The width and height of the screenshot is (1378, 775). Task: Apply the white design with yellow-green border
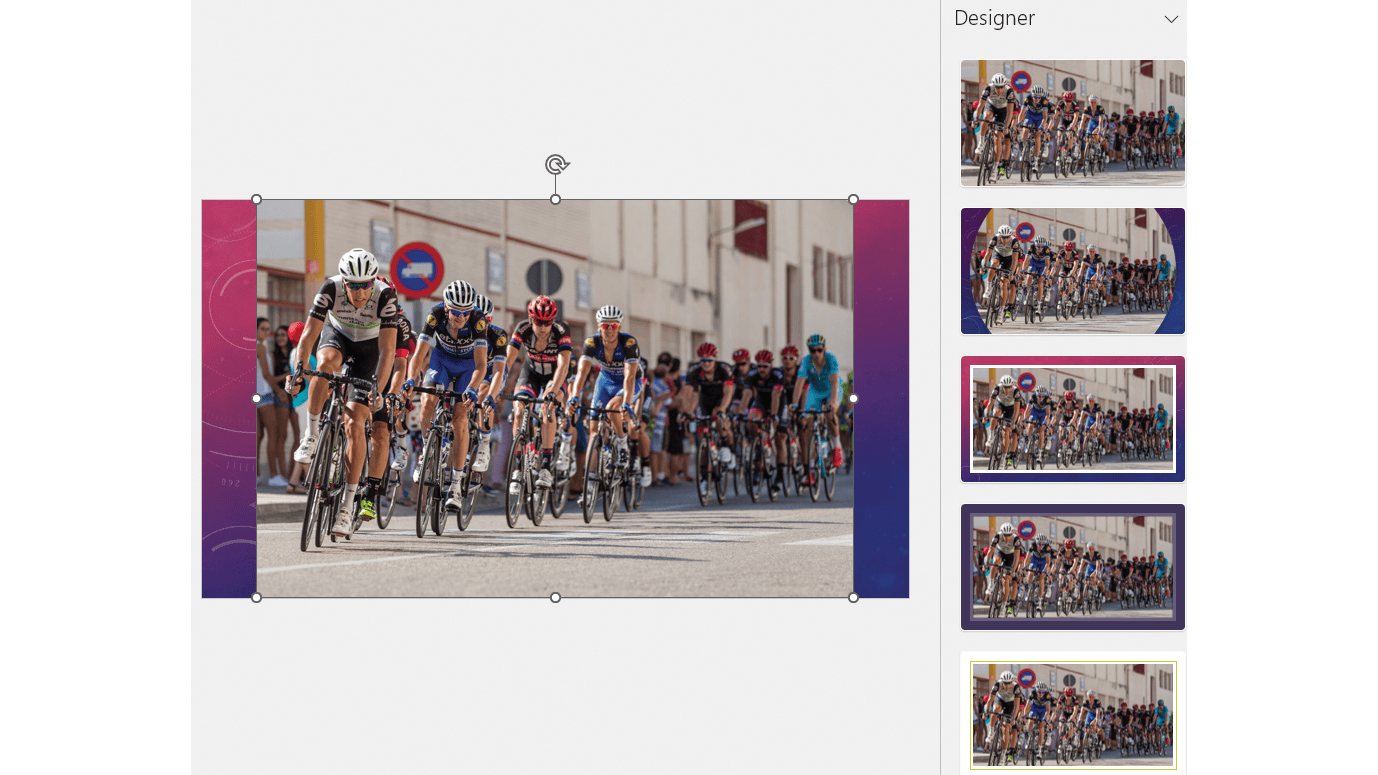click(x=1073, y=714)
